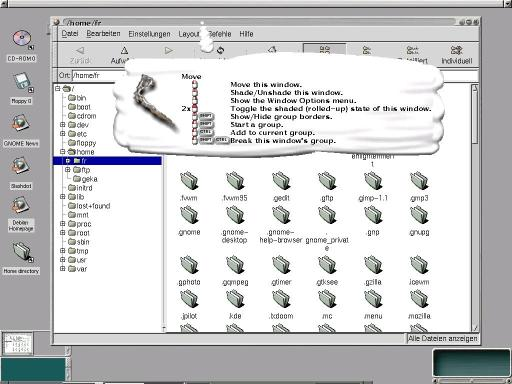The image size is (512, 384).
Task: Expand the usr tree node
Action: (x=62, y=260)
